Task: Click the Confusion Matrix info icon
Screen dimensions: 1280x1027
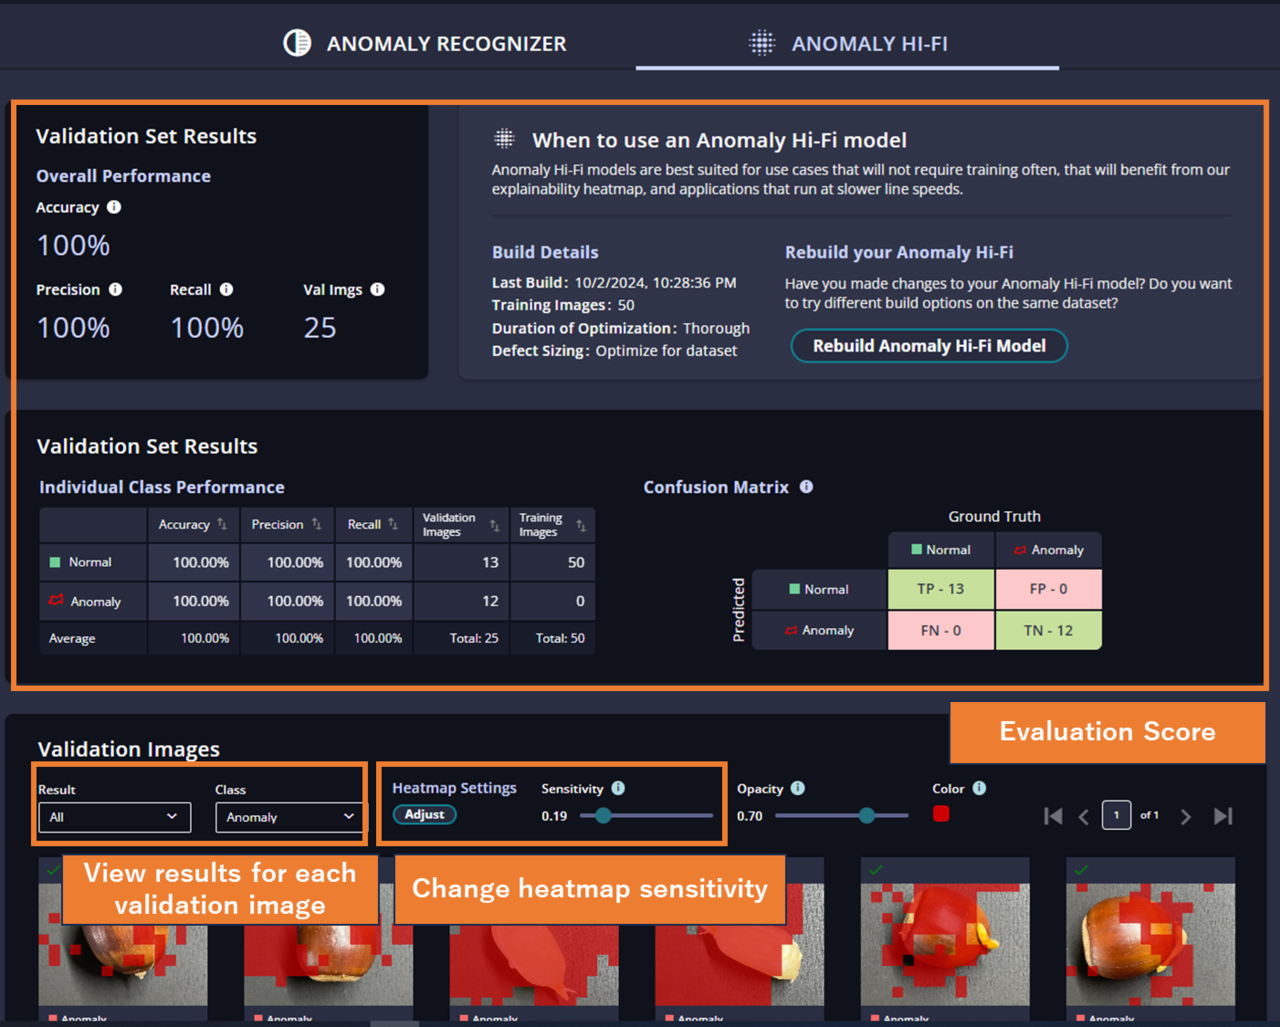Action: click(806, 487)
